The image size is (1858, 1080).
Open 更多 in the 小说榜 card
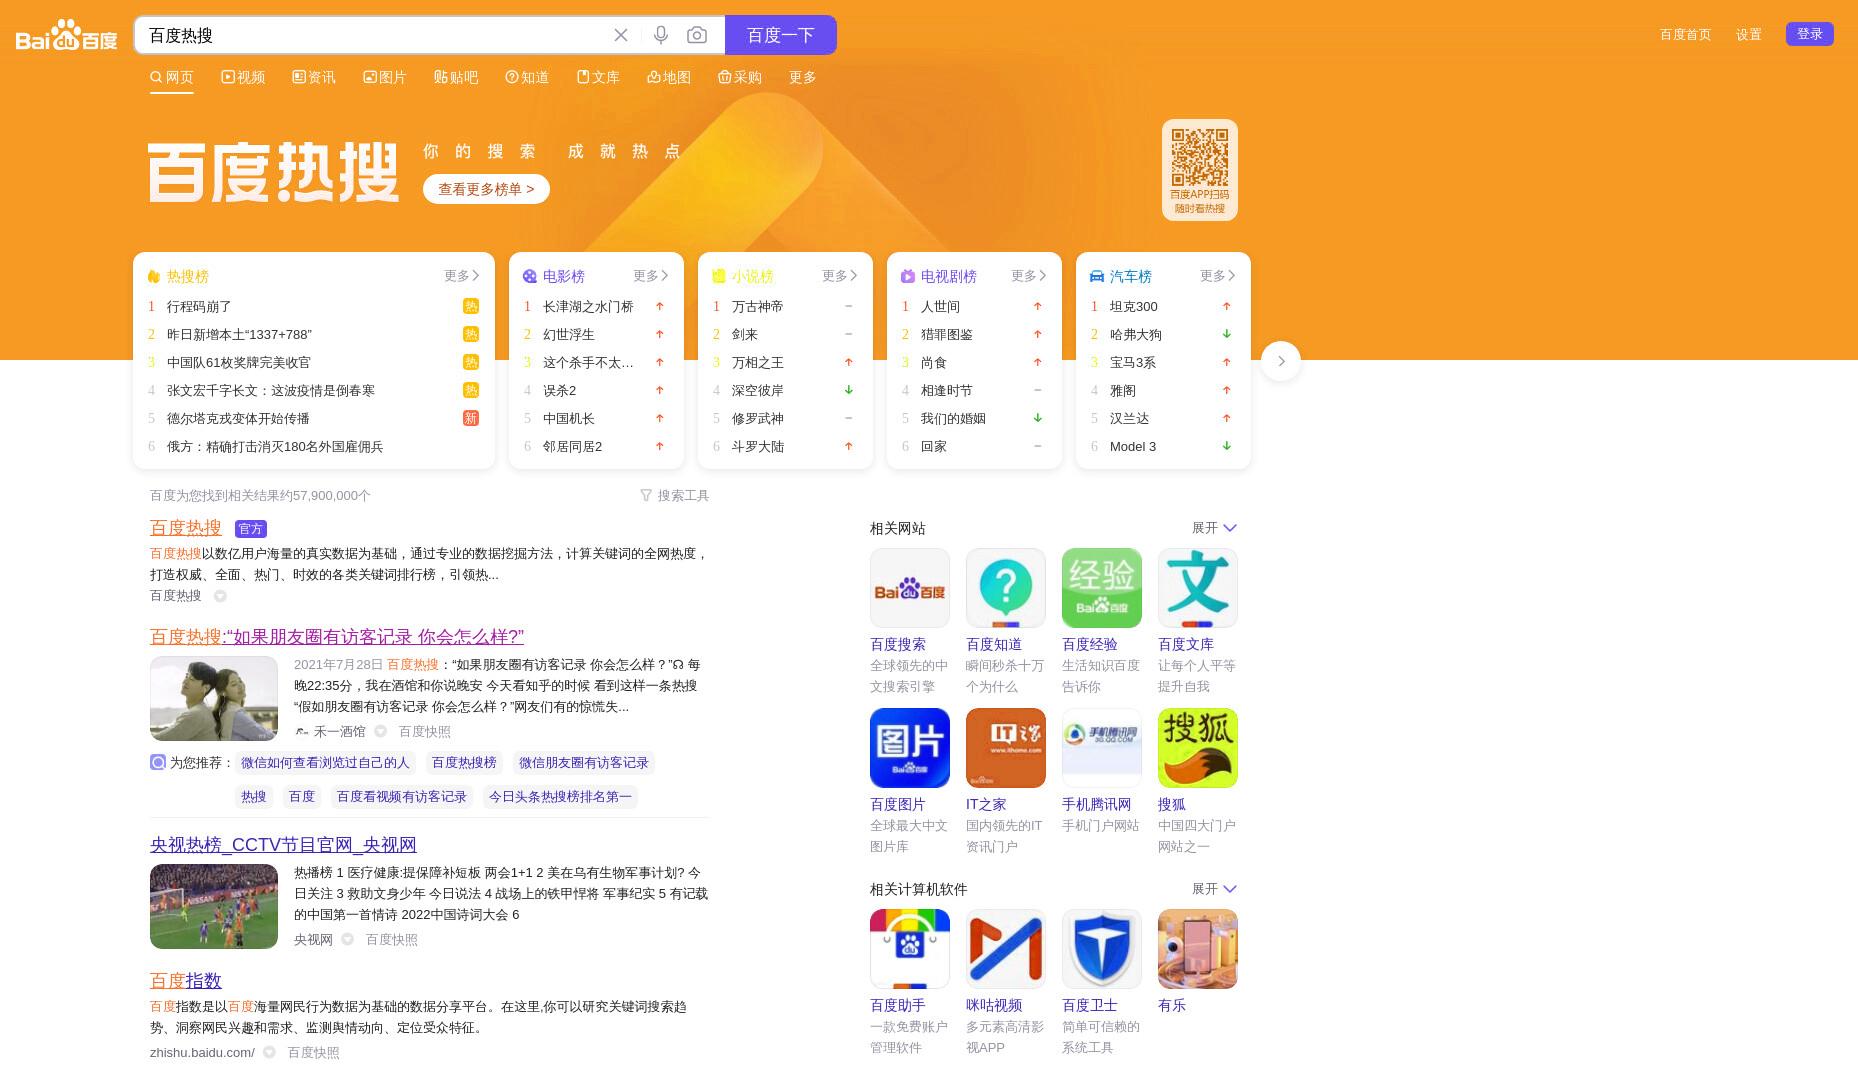pos(840,276)
